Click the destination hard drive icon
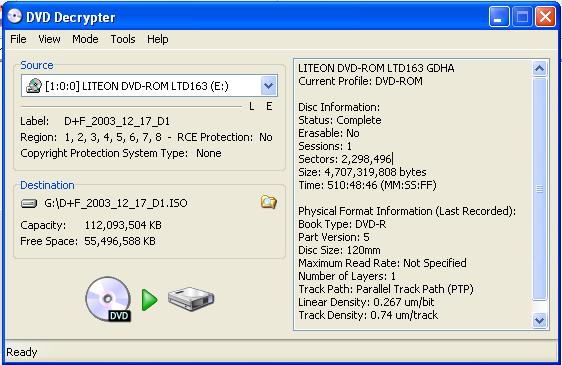The height and width of the screenshot is (365, 562). (x=29, y=204)
